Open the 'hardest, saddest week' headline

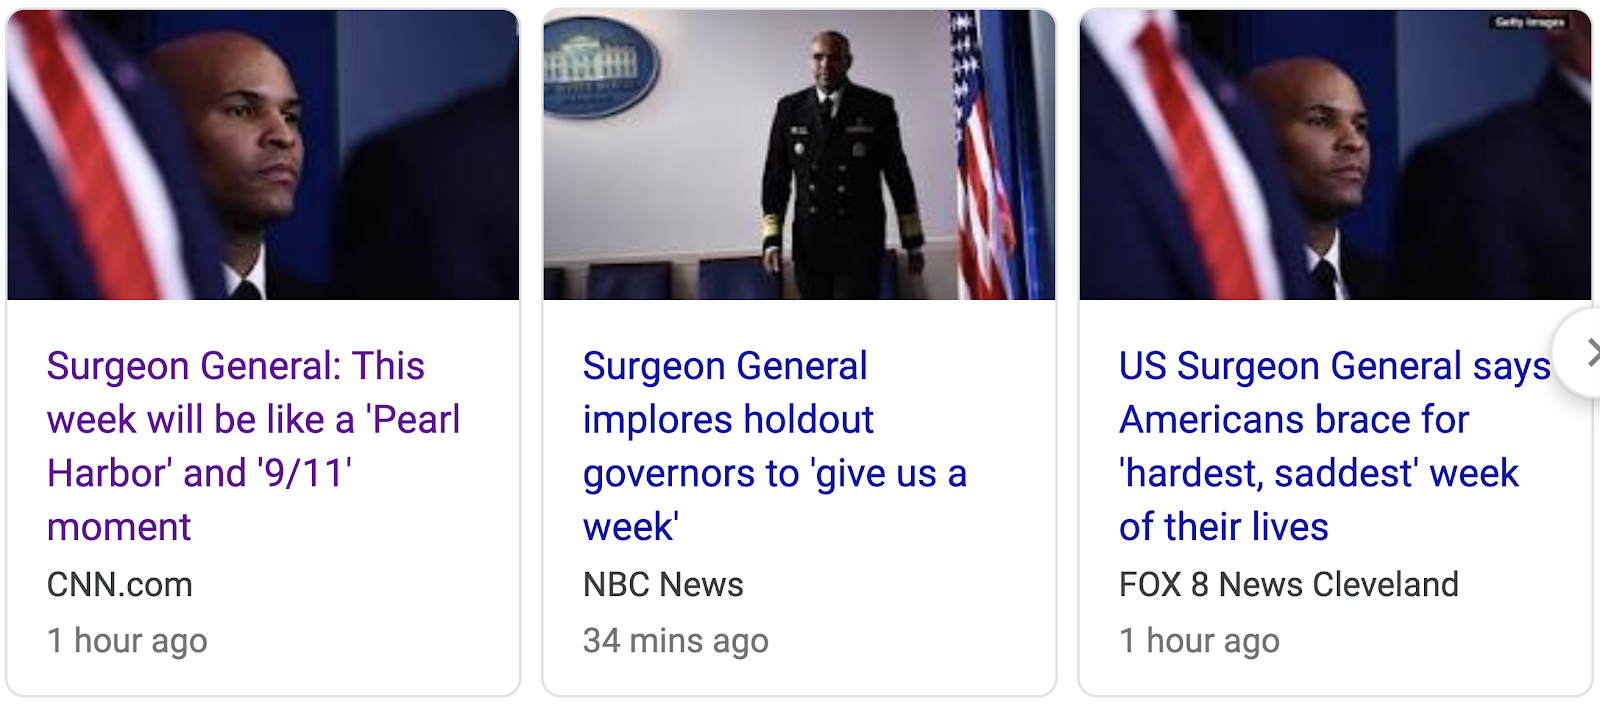click(1335, 446)
